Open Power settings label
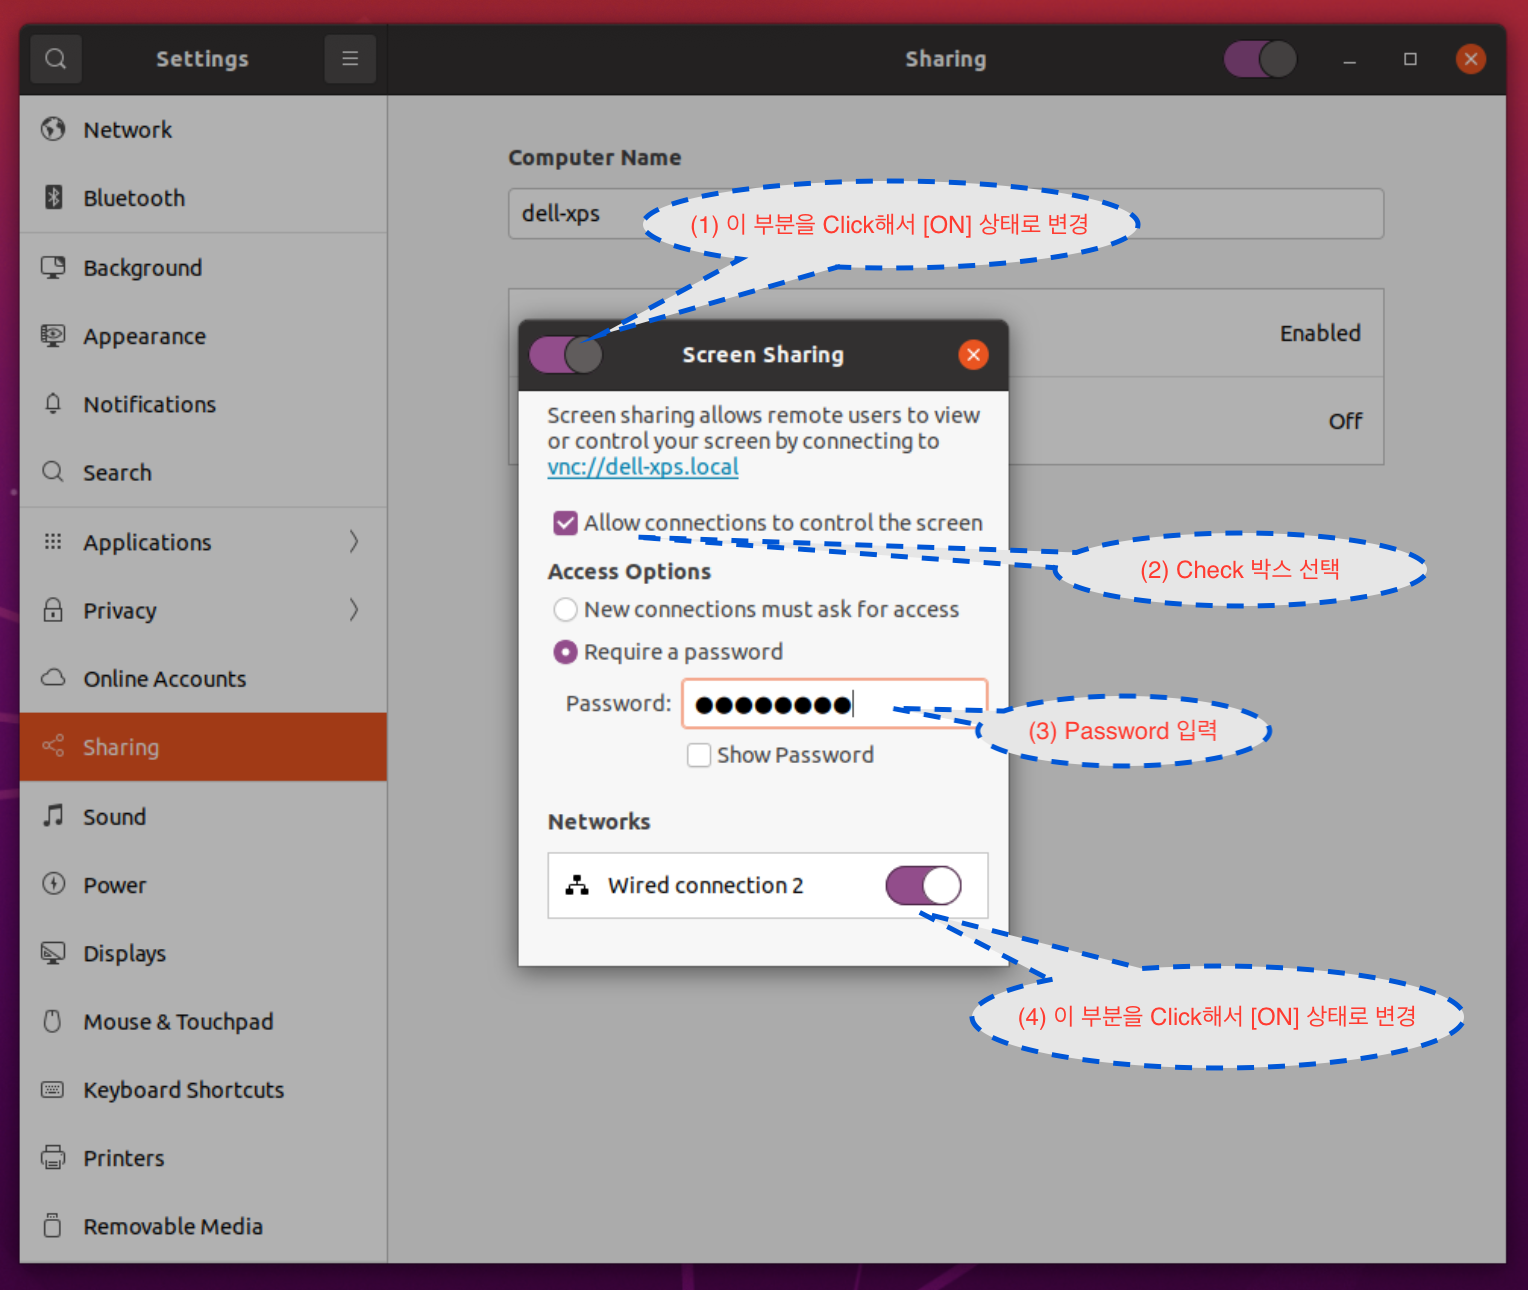 tap(114, 885)
